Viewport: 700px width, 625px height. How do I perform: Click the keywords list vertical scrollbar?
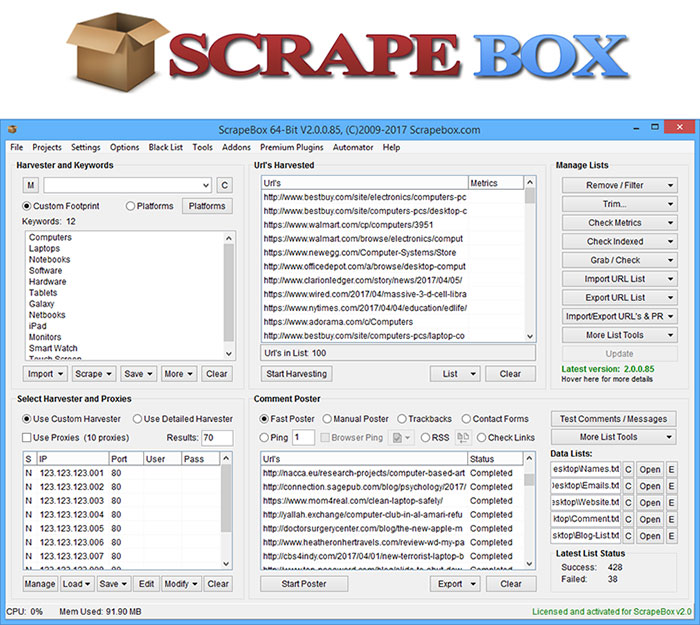pyautogui.click(x=229, y=290)
